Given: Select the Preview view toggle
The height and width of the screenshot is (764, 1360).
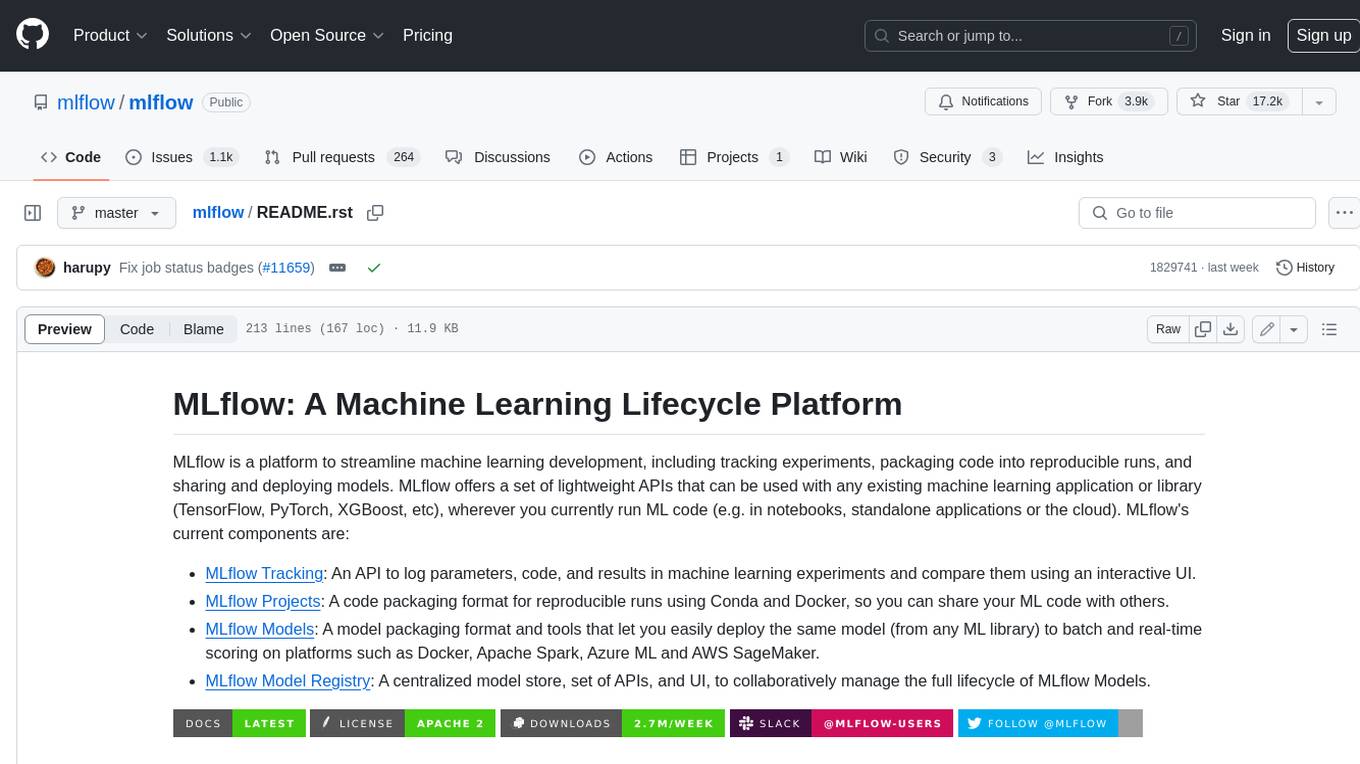Looking at the screenshot, I should pyautogui.click(x=65, y=329).
